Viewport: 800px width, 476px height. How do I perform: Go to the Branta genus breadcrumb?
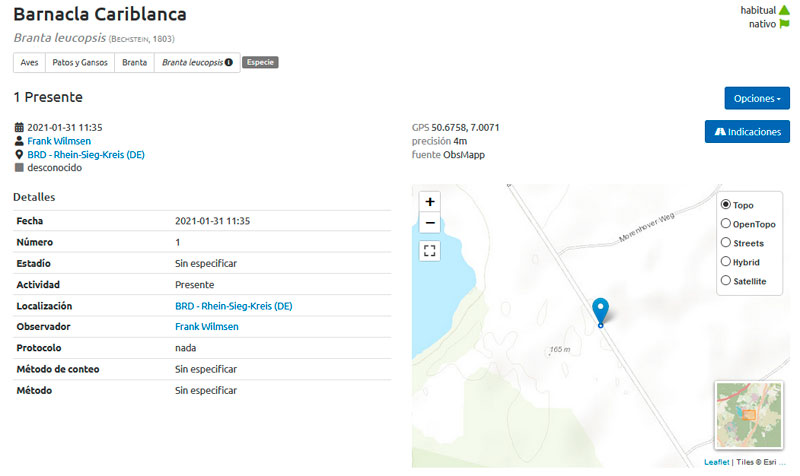135,63
